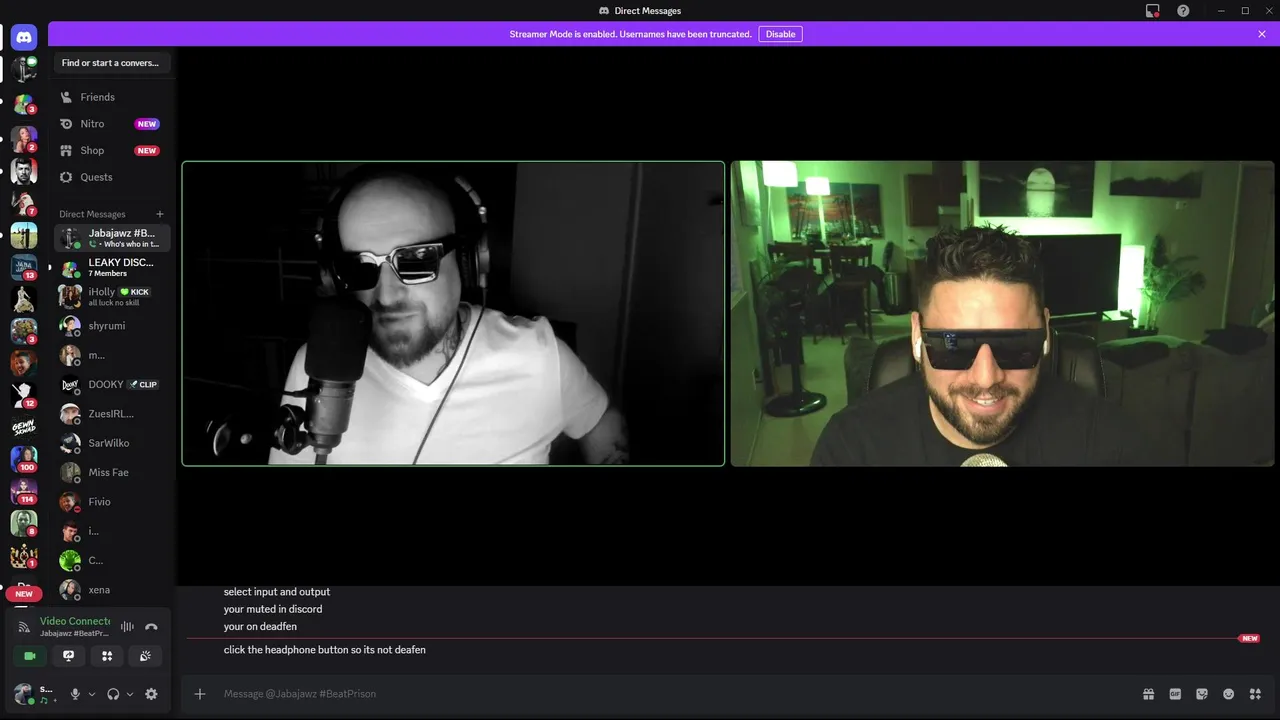The height and width of the screenshot is (720, 1280).
Task: Attach file with plus button
Action: click(200, 694)
